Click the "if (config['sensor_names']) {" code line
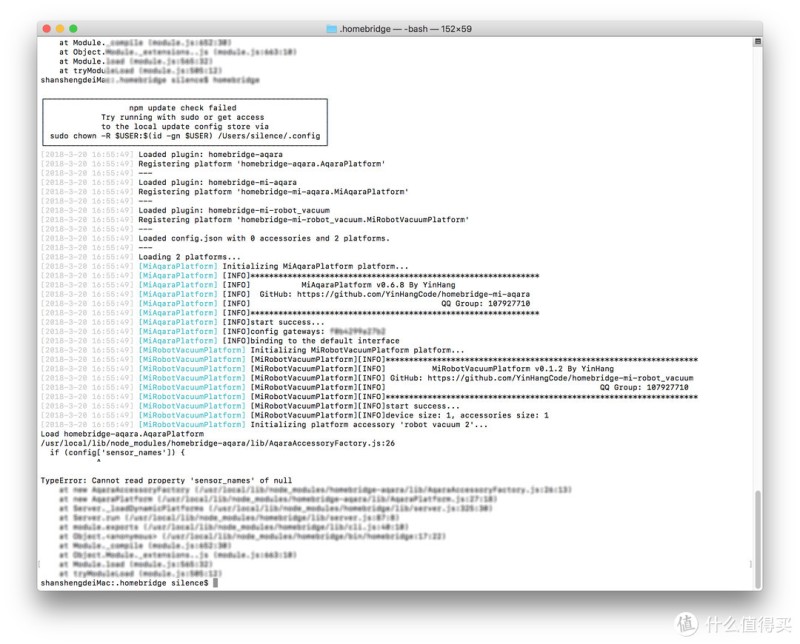The height and width of the screenshot is (644, 800). 117,453
